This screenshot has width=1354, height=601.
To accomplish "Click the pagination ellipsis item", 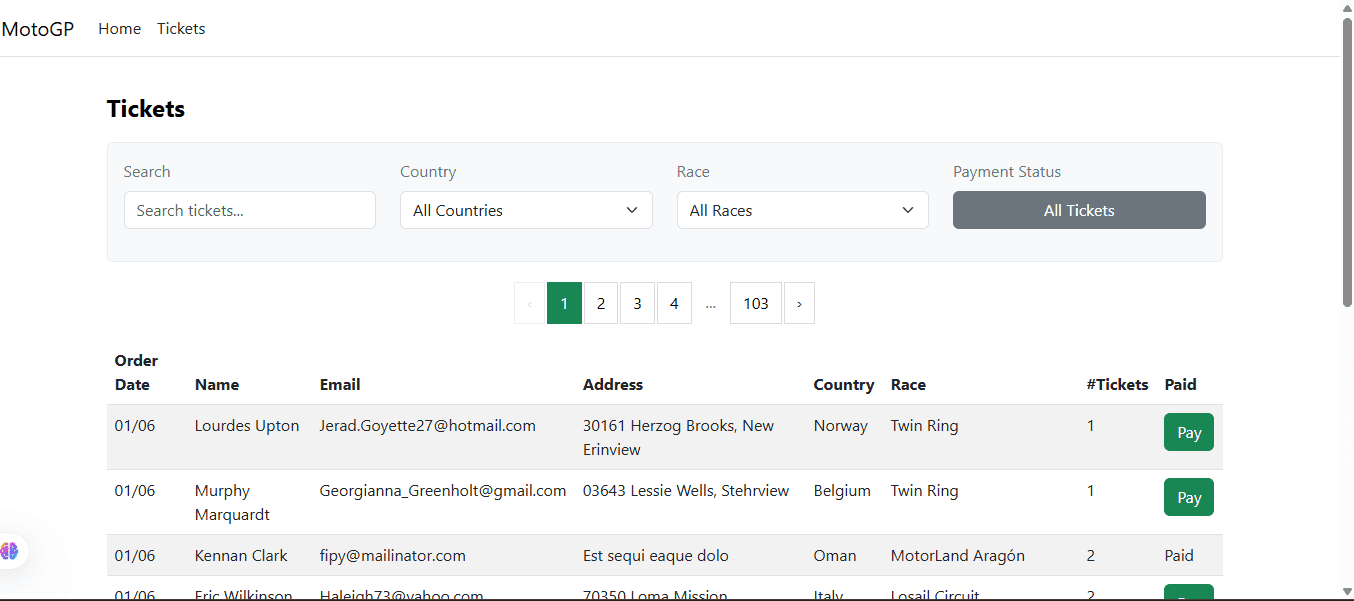I will tap(711, 303).
